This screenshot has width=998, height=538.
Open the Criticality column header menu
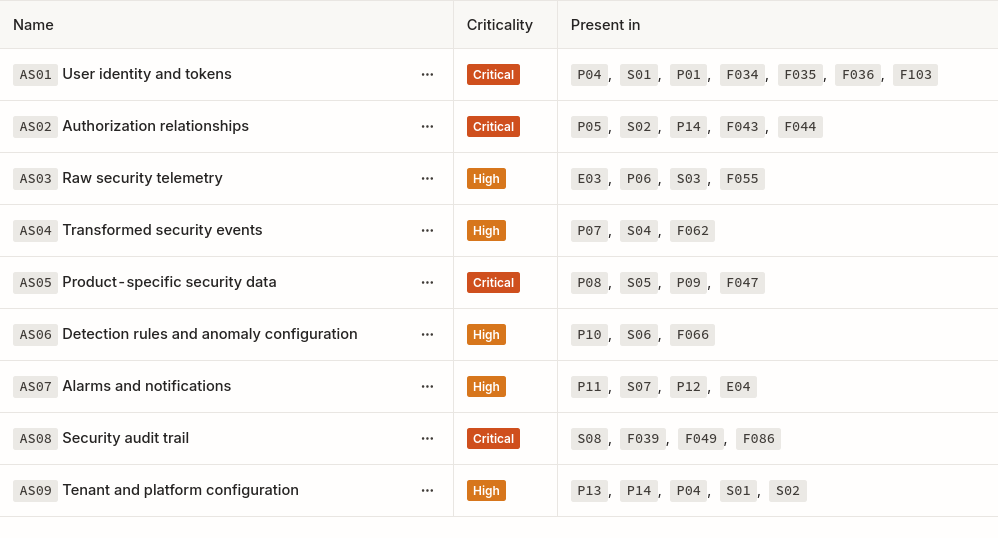(x=500, y=25)
